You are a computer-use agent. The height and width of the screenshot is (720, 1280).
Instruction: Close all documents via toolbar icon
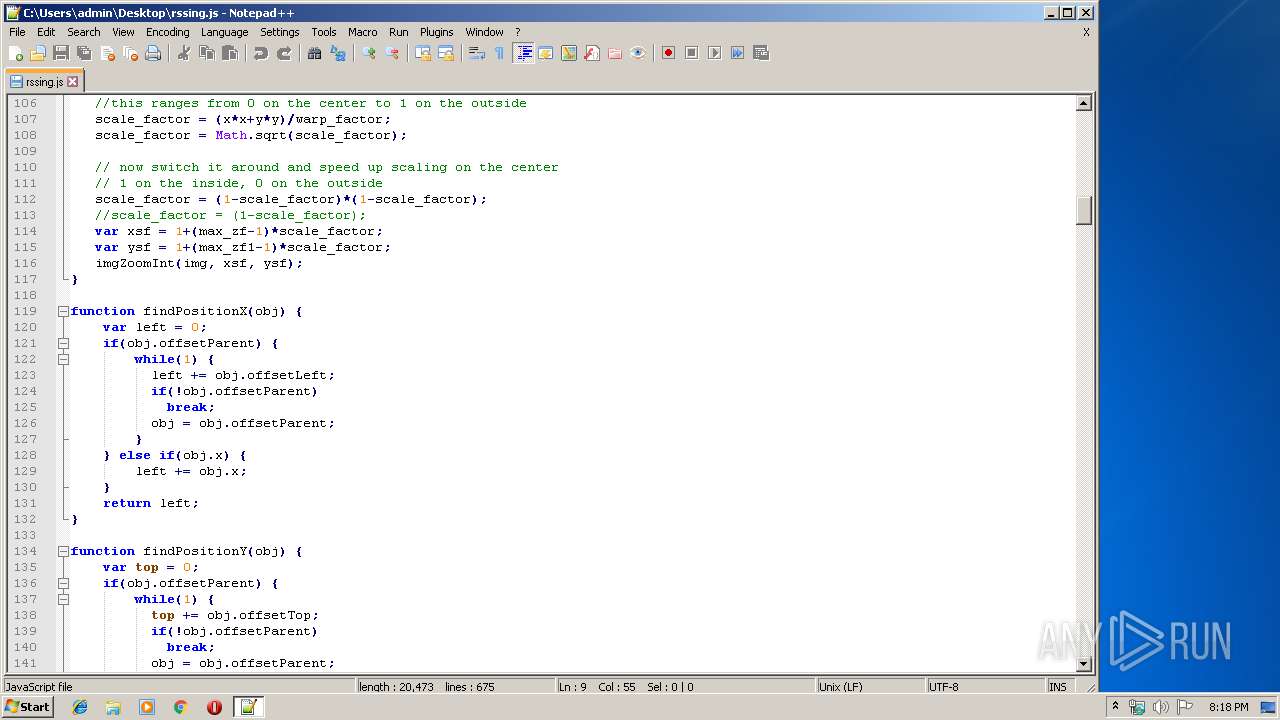click(x=130, y=53)
